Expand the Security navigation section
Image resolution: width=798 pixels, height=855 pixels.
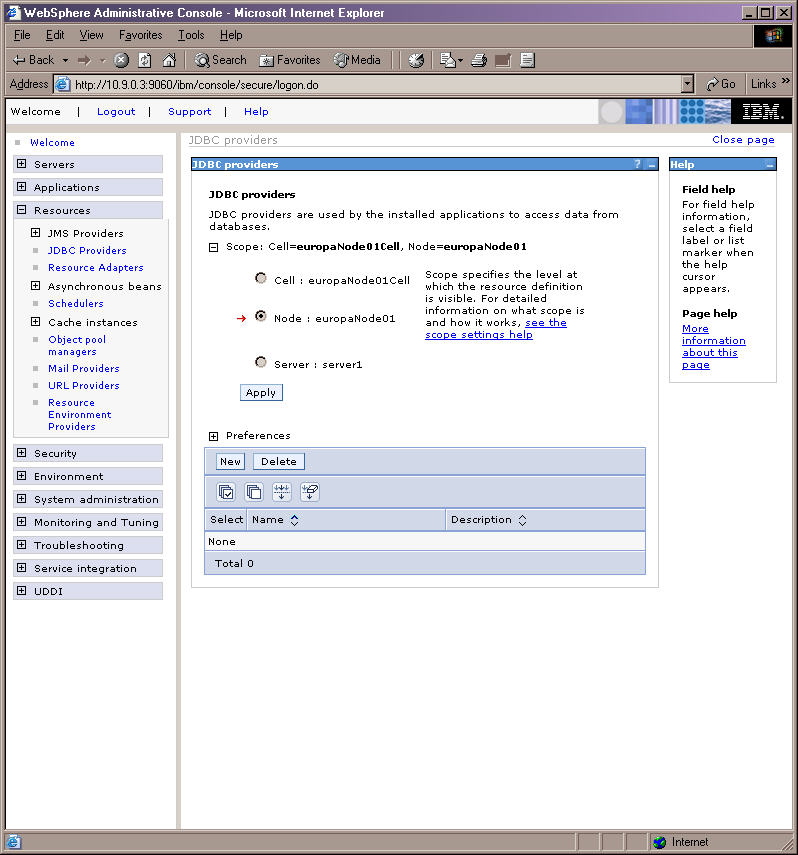click(x=21, y=453)
